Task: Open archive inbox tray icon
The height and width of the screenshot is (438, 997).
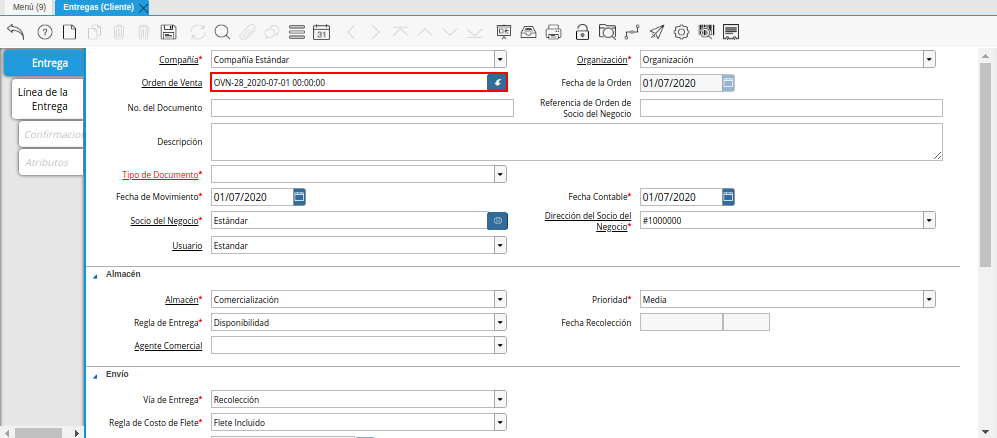Action: click(x=528, y=32)
